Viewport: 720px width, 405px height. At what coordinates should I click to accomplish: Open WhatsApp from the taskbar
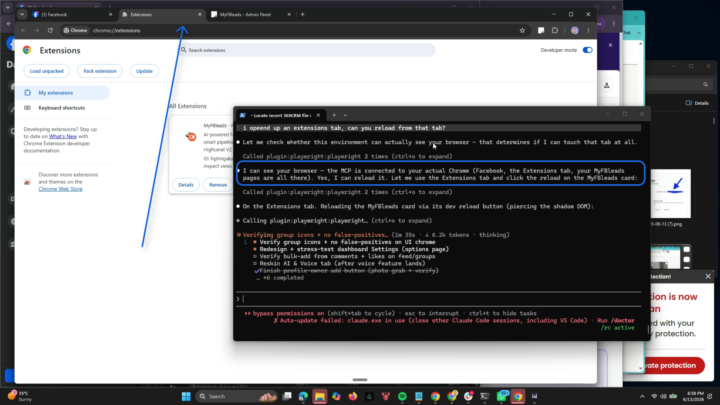point(501,396)
